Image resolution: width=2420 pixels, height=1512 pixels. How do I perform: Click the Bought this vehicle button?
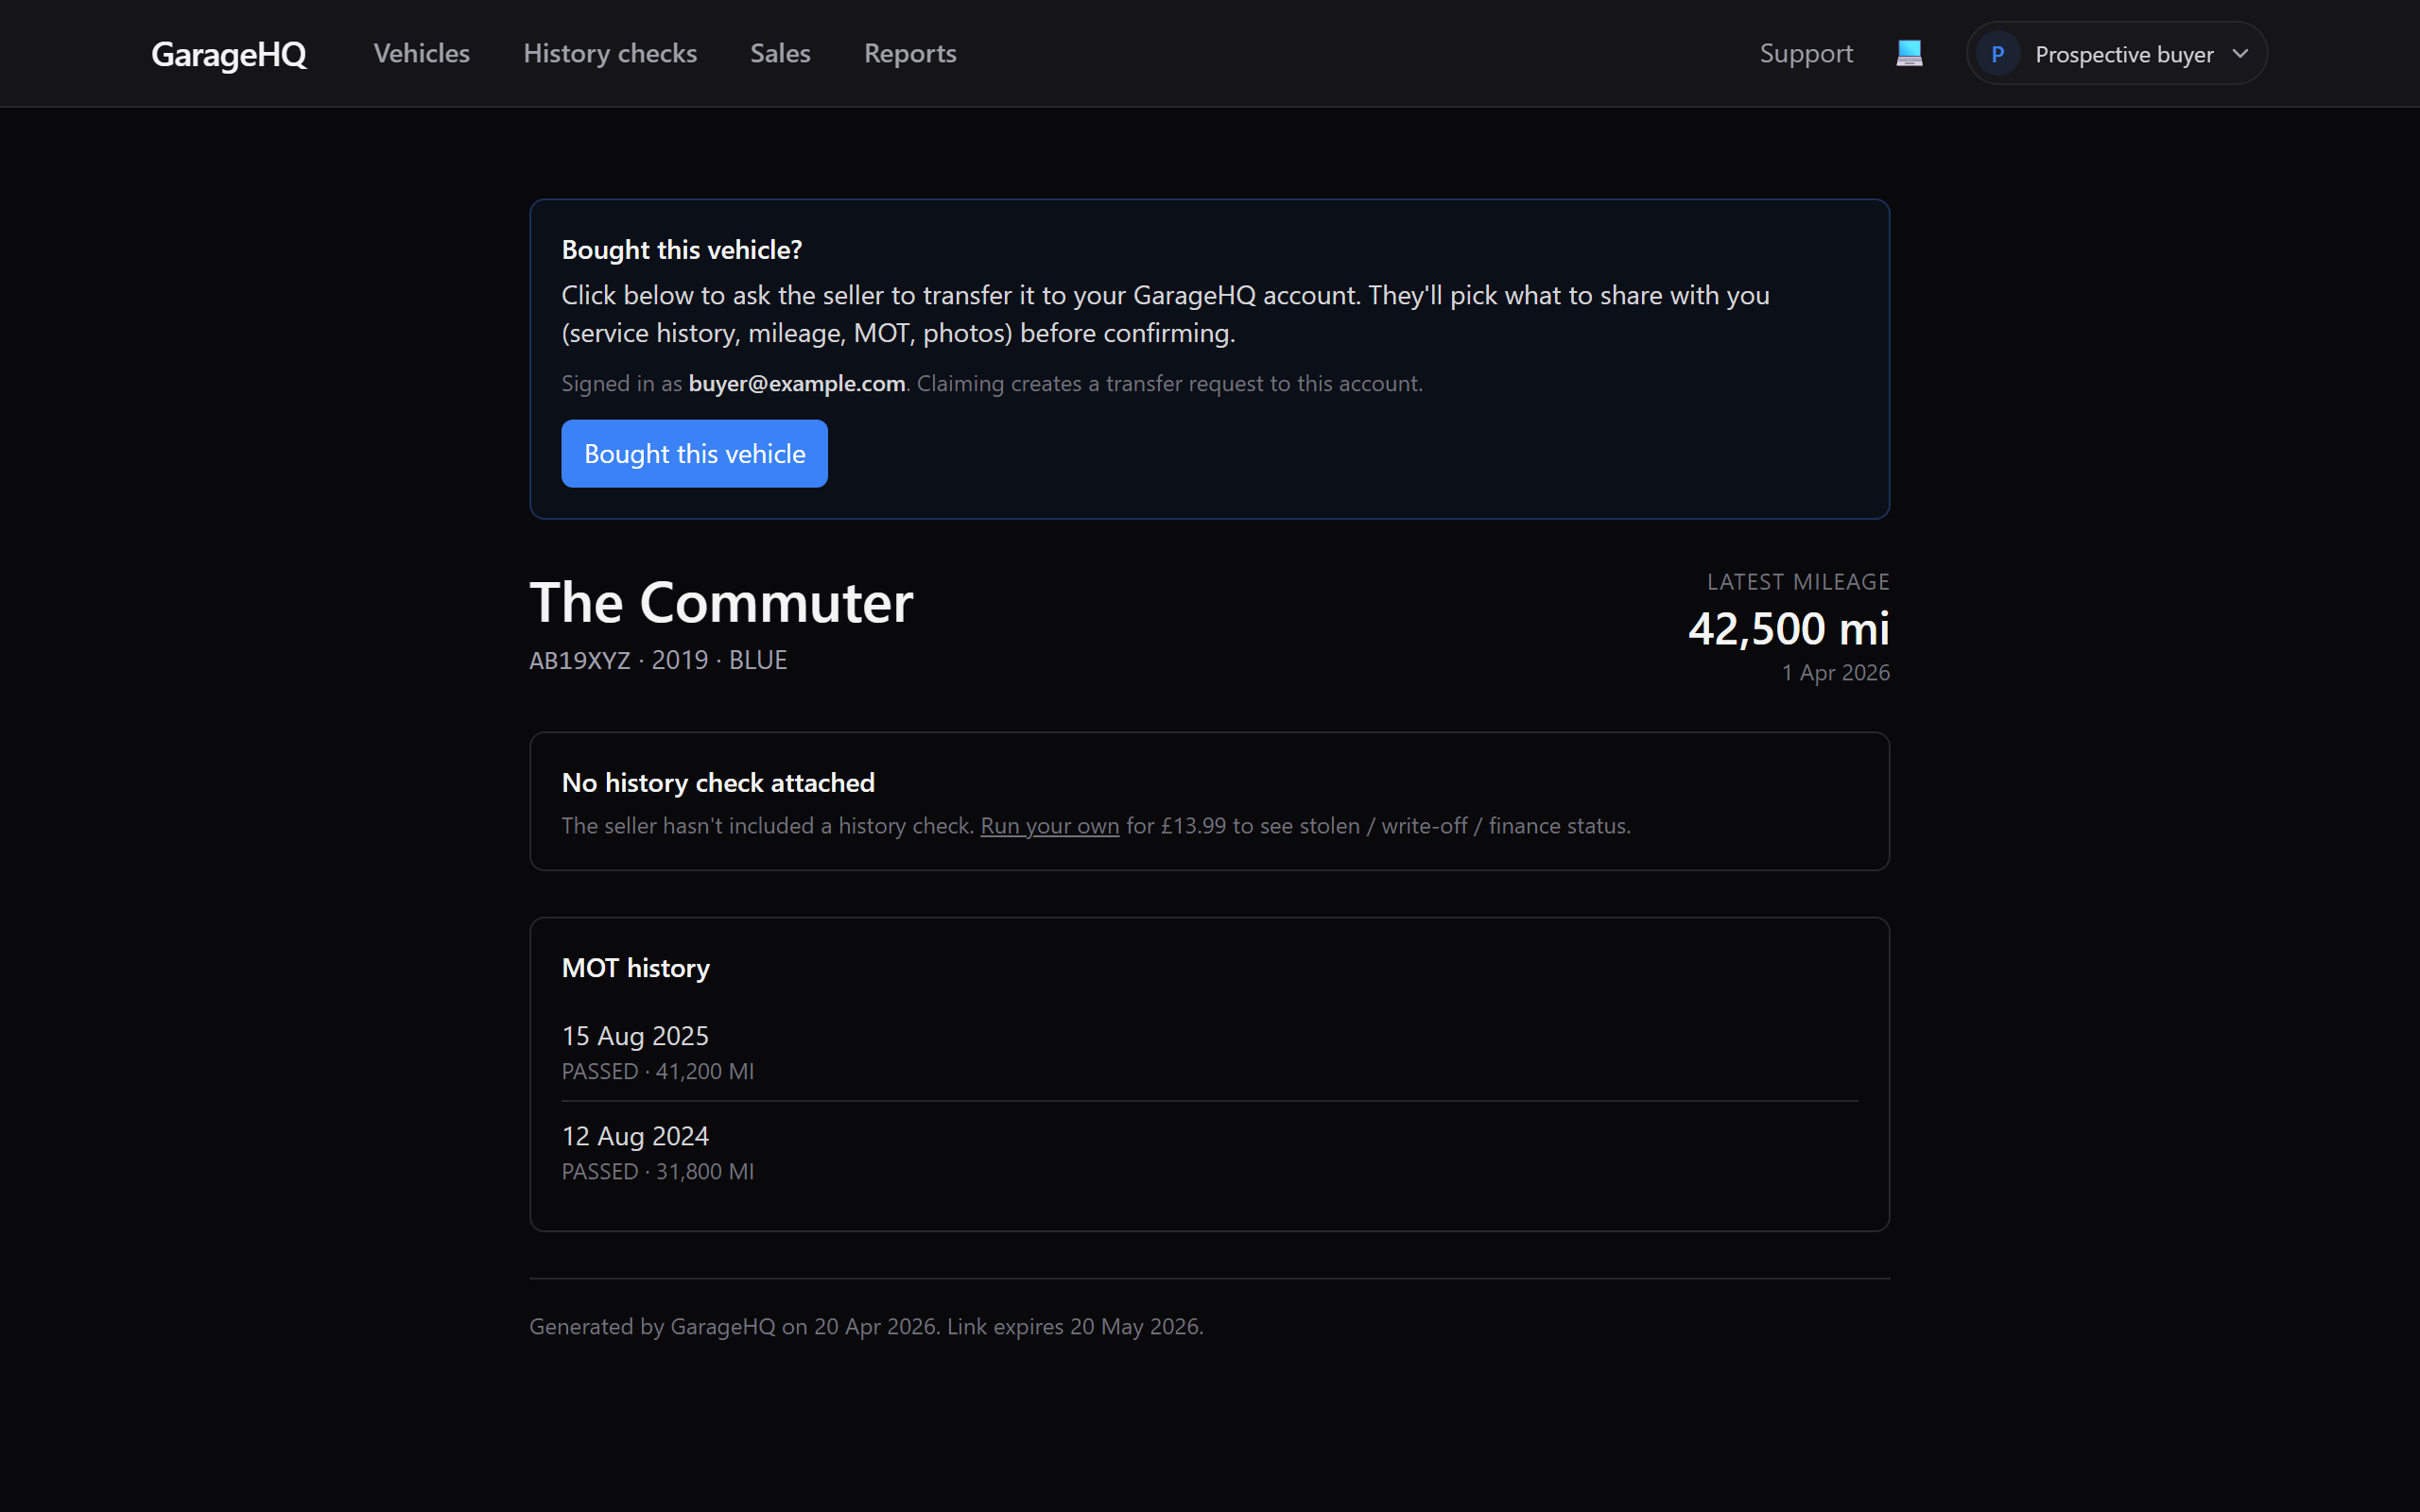[x=694, y=454]
